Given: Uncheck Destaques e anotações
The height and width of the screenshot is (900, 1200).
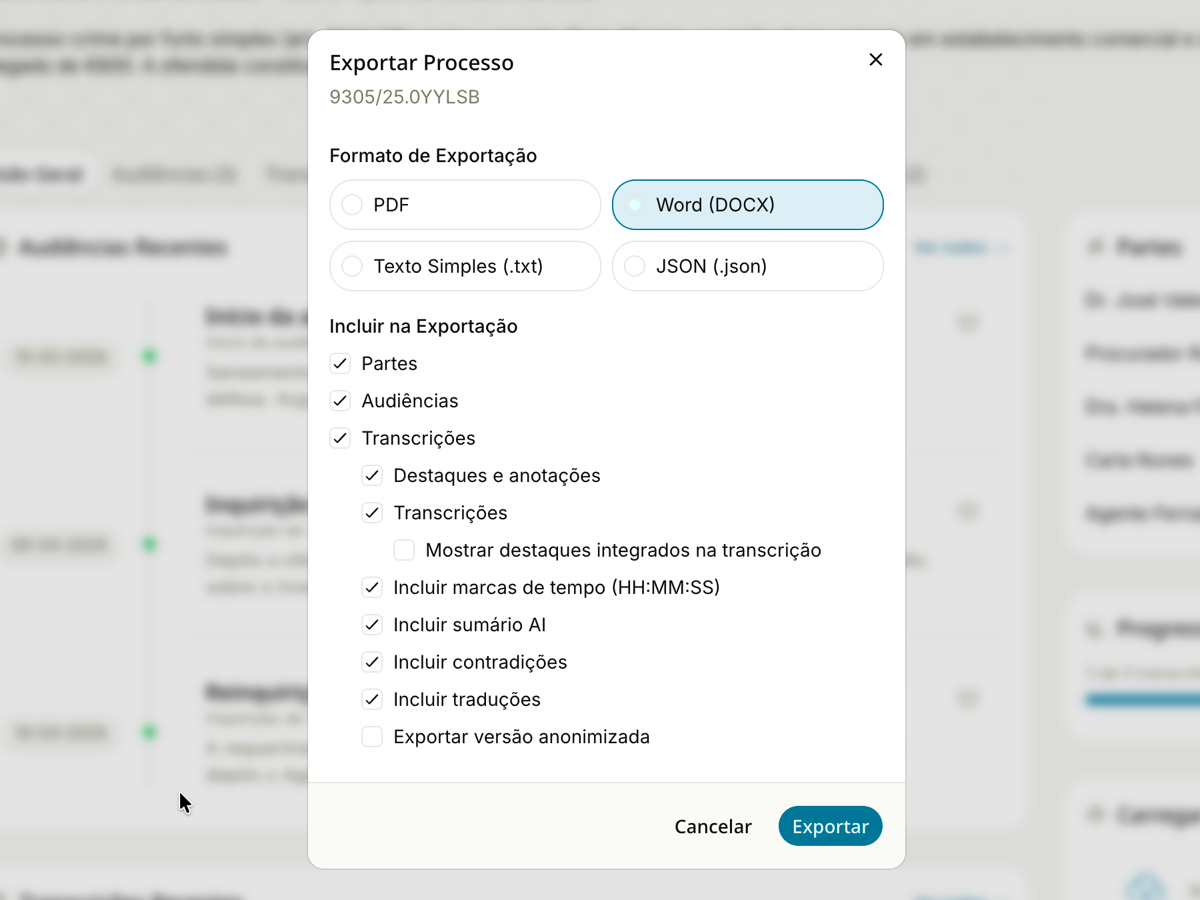Looking at the screenshot, I should (372, 475).
